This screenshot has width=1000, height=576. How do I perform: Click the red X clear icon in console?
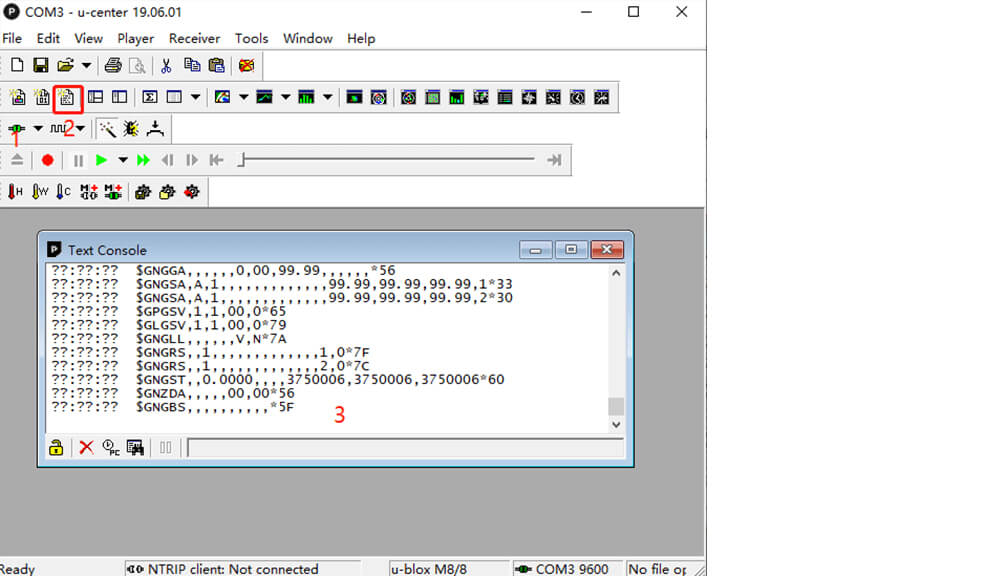(x=86, y=447)
